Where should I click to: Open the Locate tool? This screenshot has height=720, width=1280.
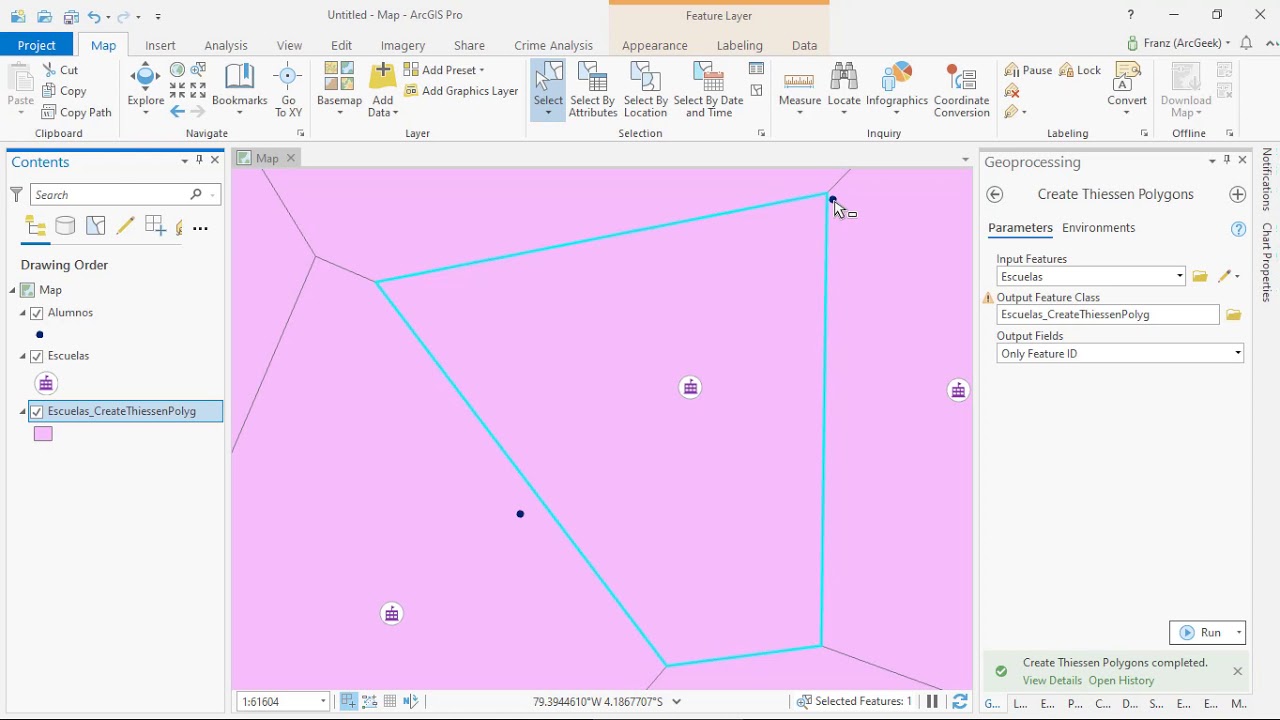[x=844, y=89]
